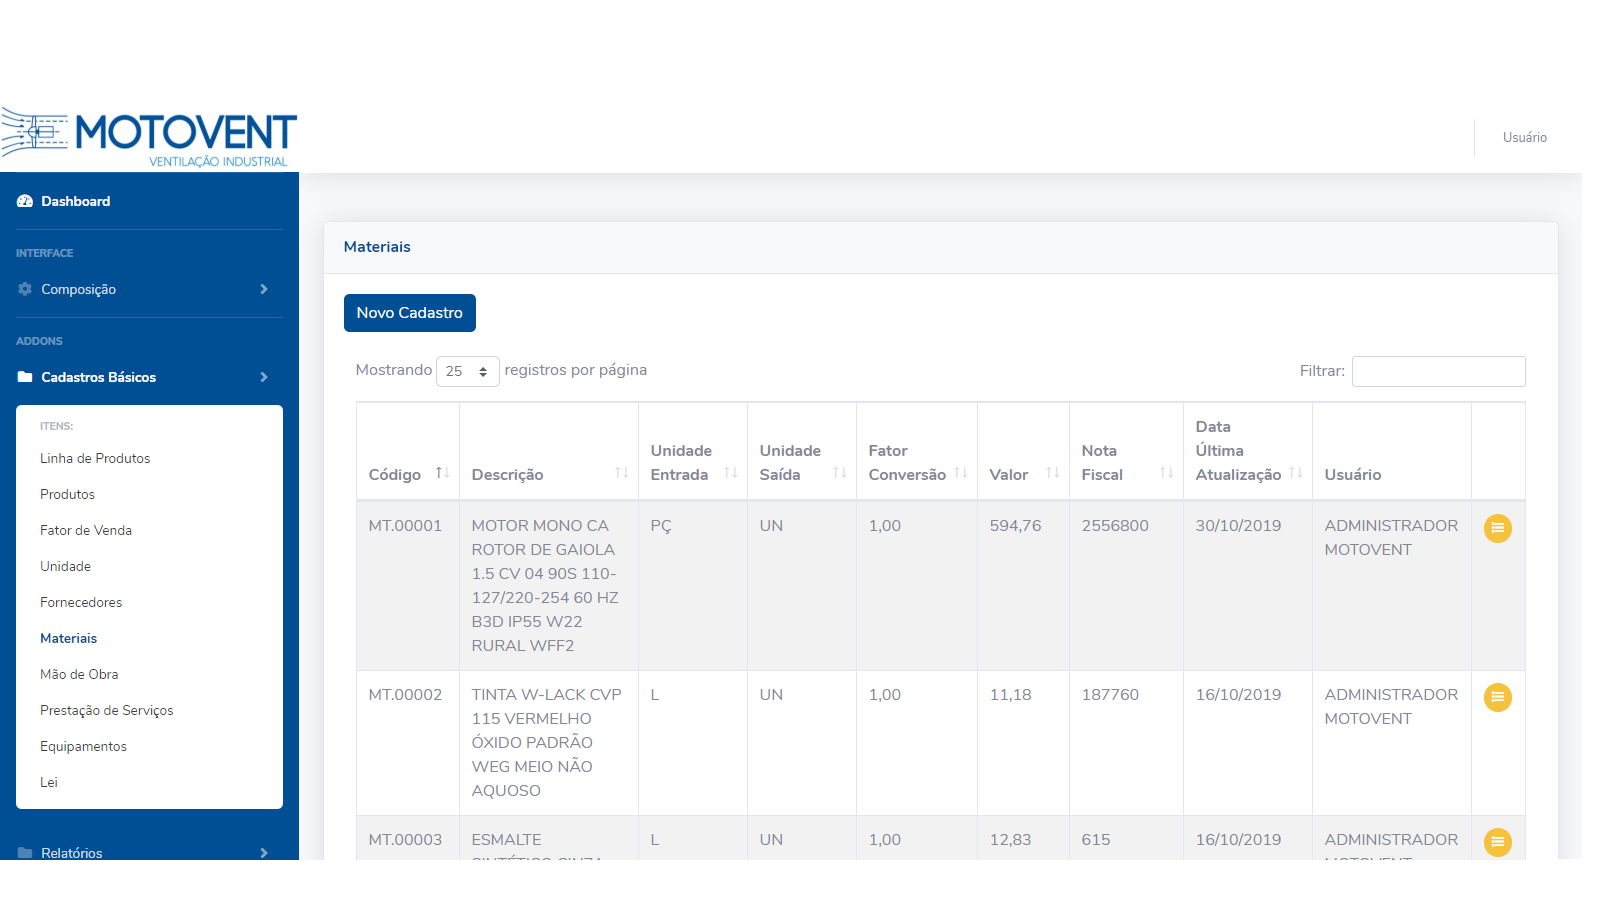
Task: Sort table by Descrição column arrows
Action: [621, 474]
